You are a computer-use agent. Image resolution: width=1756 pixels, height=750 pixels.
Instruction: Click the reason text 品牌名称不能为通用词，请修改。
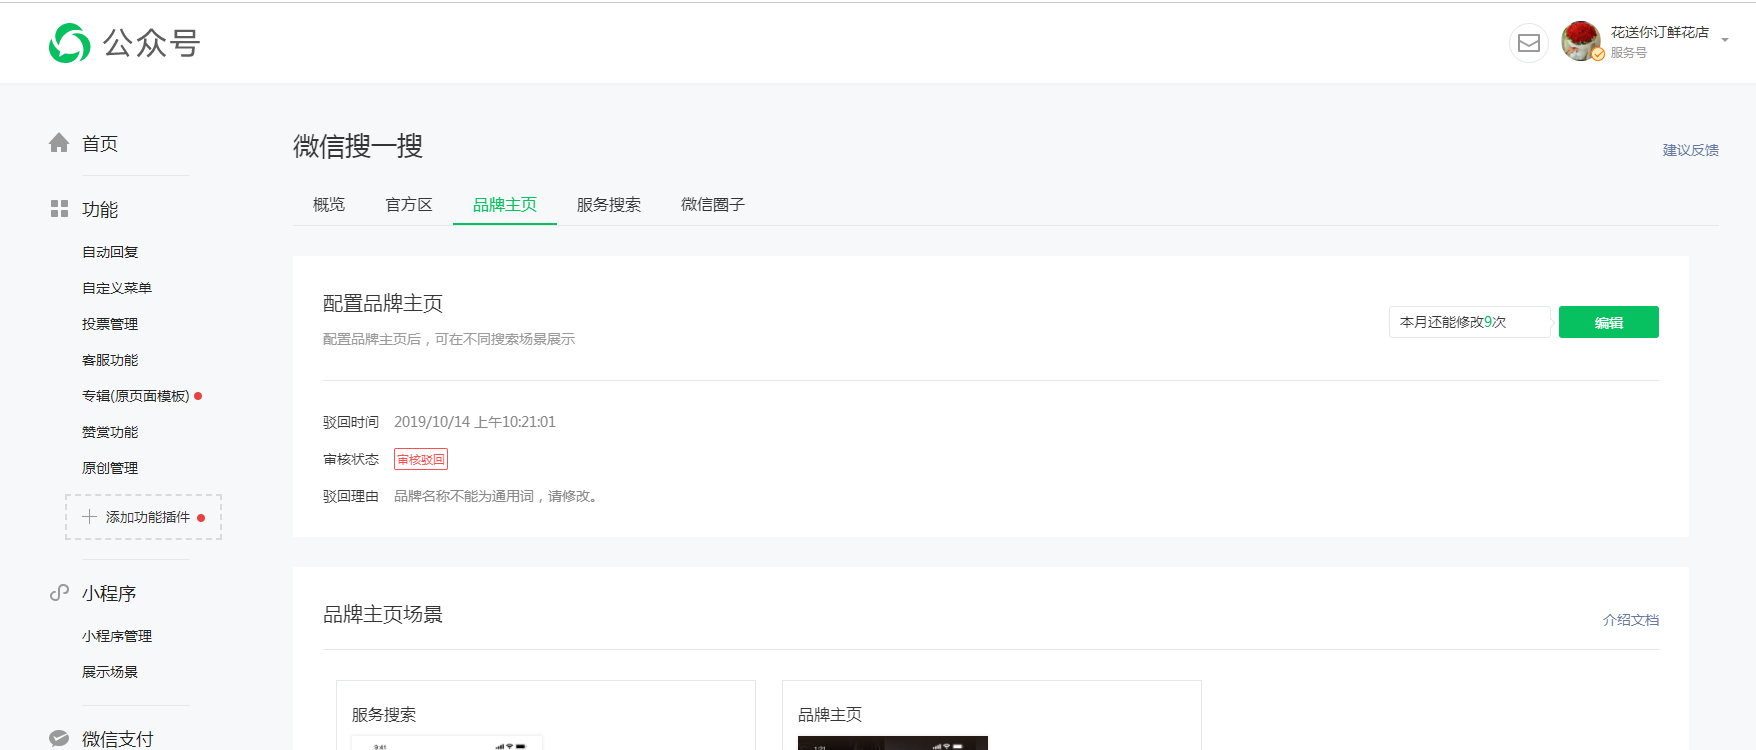(498, 496)
